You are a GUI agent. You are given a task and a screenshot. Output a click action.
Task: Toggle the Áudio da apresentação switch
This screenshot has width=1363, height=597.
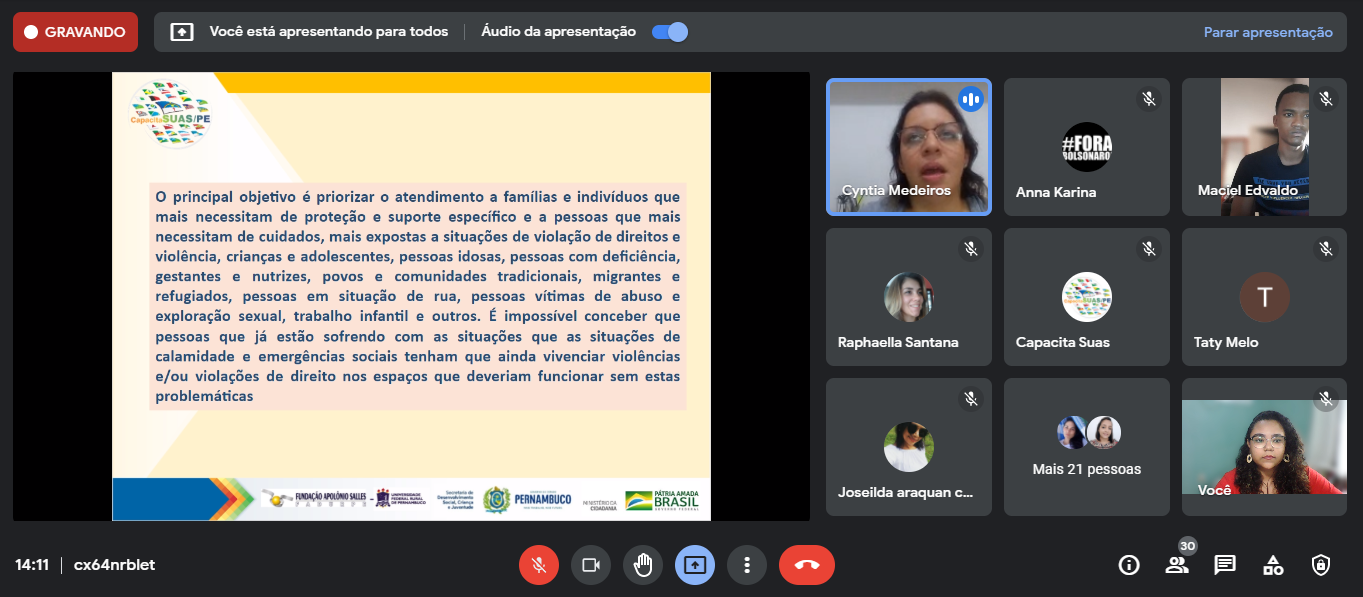(x=669, y=32)
